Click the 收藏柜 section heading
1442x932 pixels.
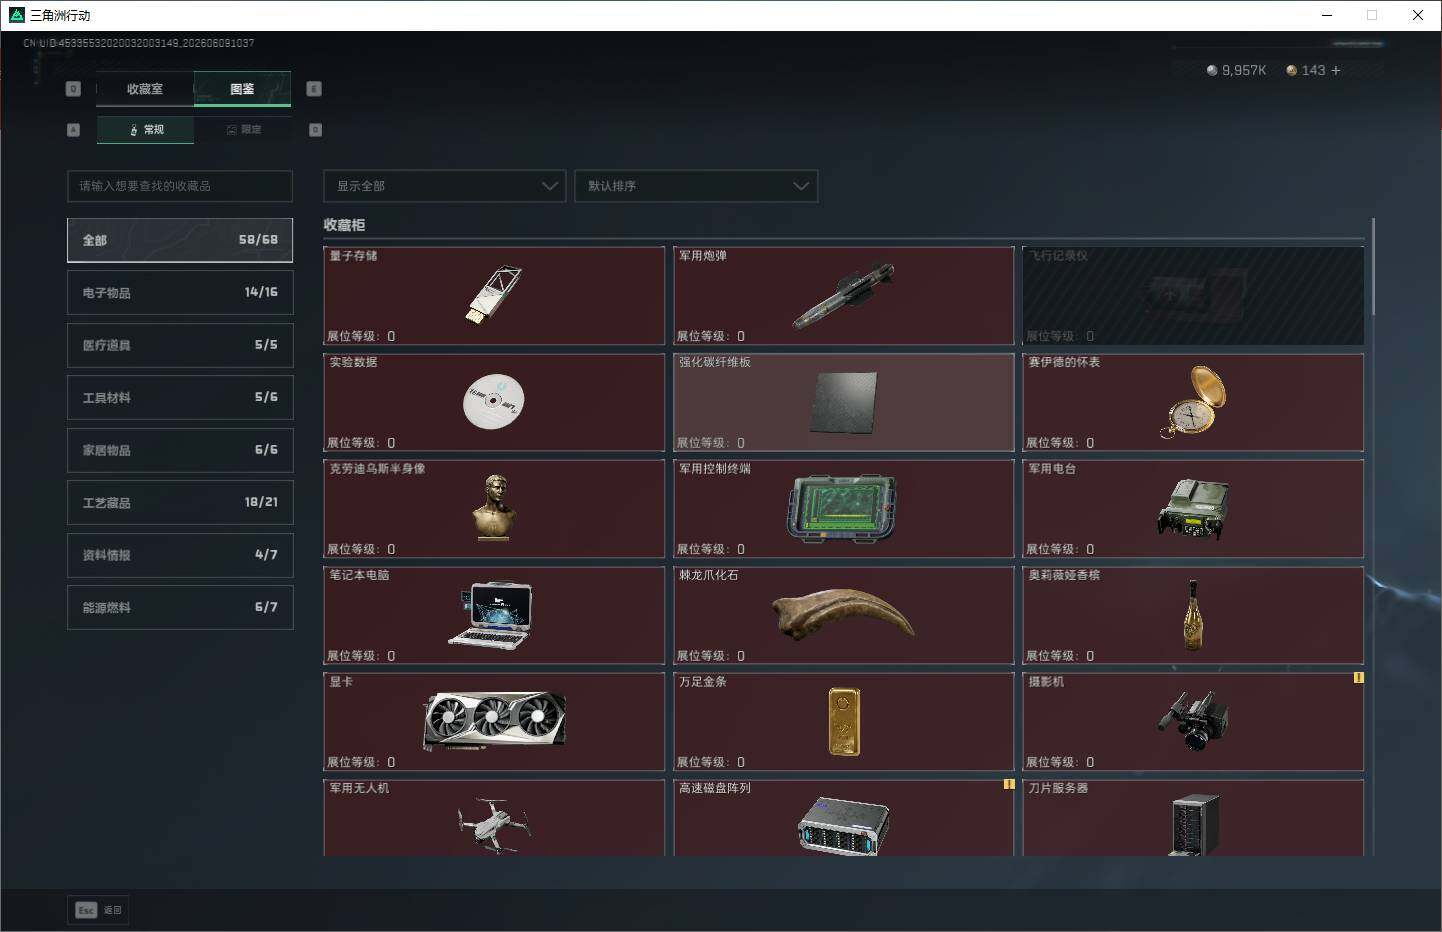(344, 225)
